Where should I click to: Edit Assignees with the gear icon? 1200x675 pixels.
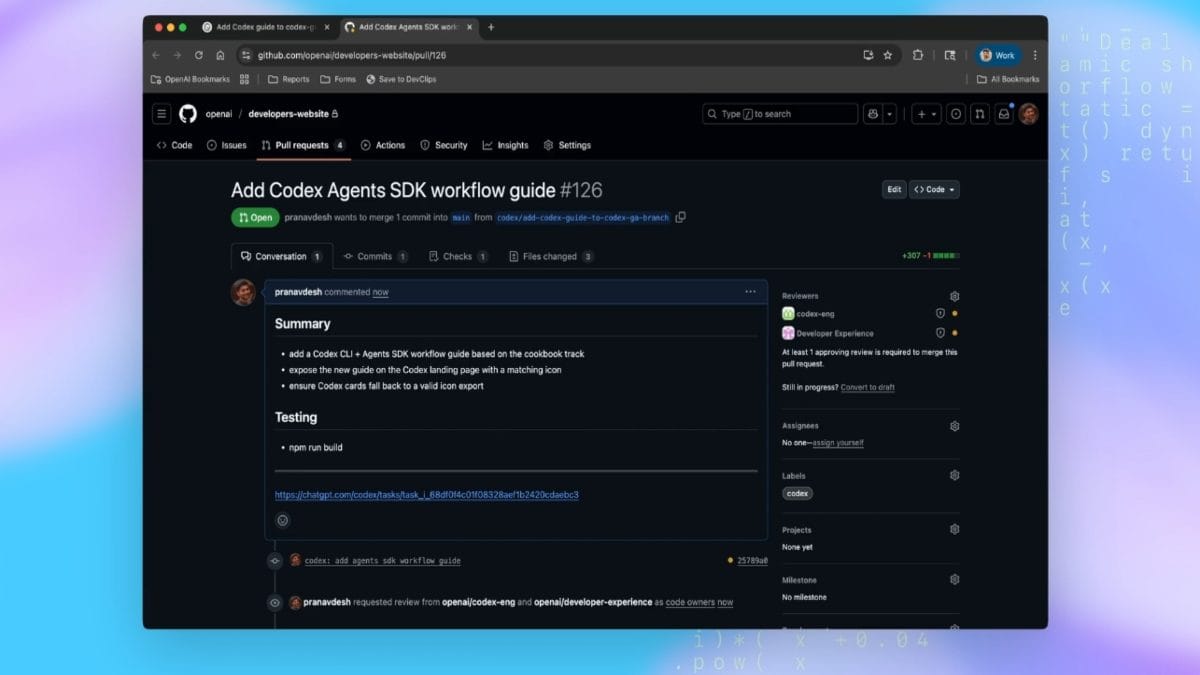(x=954, y=426)
